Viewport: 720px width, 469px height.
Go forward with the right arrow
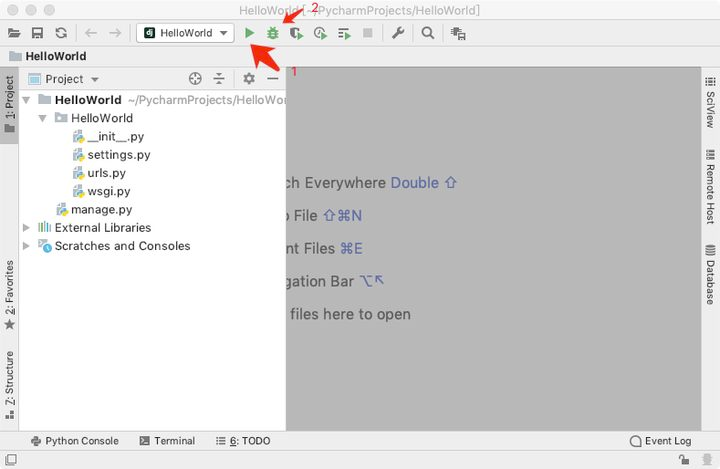115,33
